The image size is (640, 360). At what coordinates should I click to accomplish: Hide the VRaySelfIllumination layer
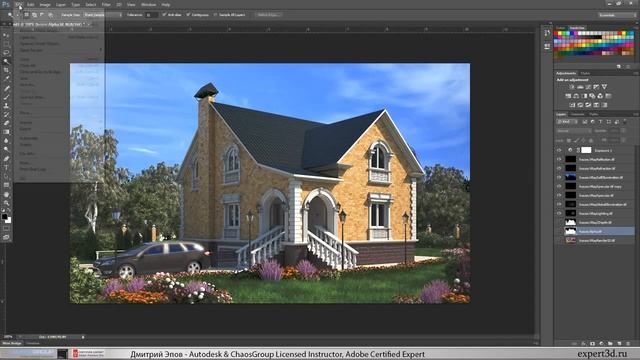(559, 177)
